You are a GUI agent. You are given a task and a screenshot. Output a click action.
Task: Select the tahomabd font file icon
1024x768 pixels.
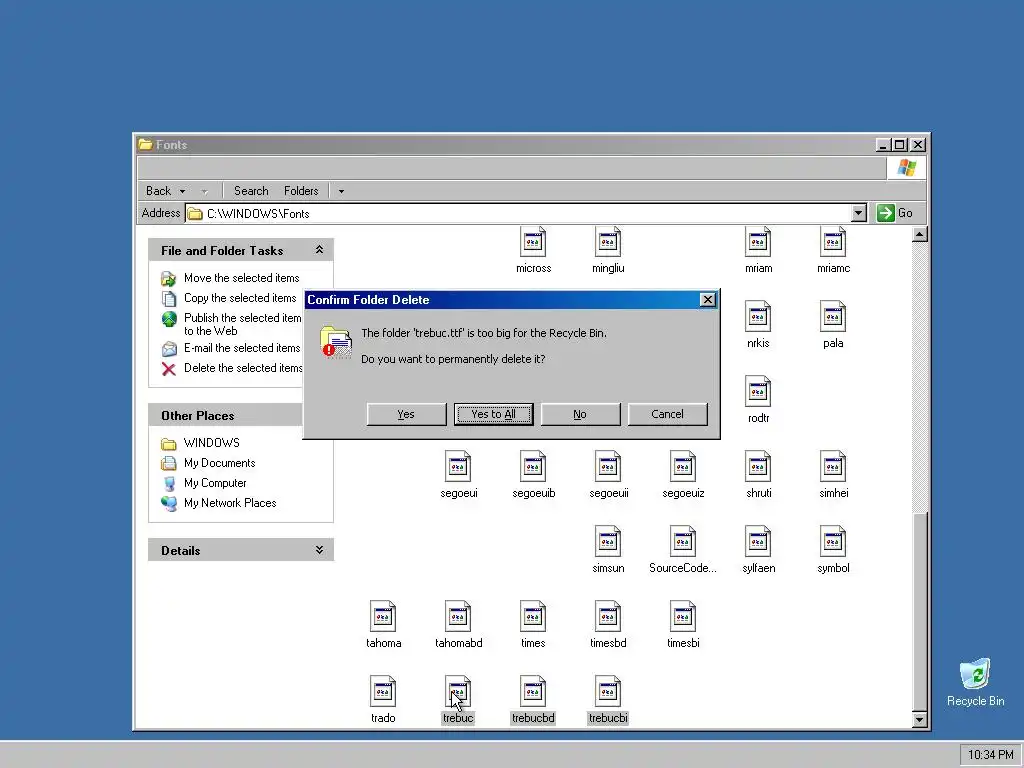point(458,617)
